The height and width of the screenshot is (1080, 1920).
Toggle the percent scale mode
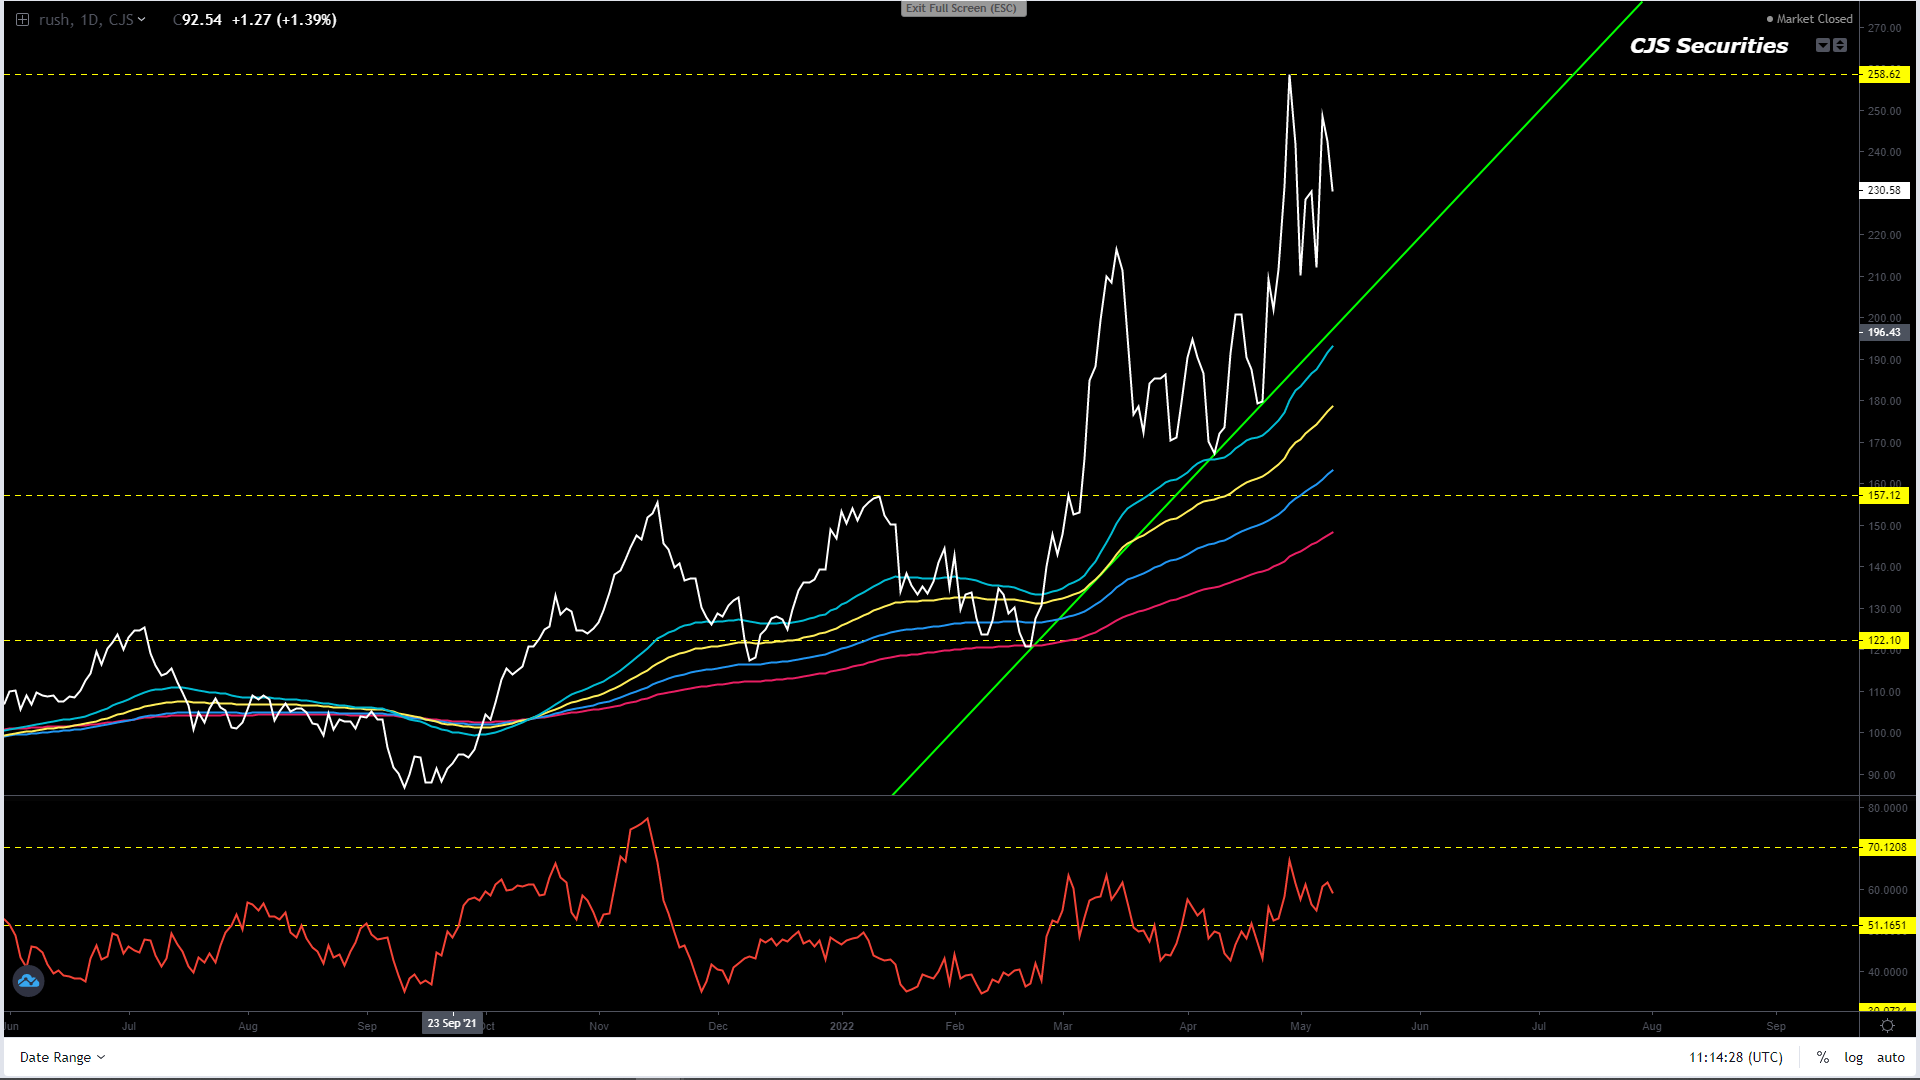coord(1823,1057)
